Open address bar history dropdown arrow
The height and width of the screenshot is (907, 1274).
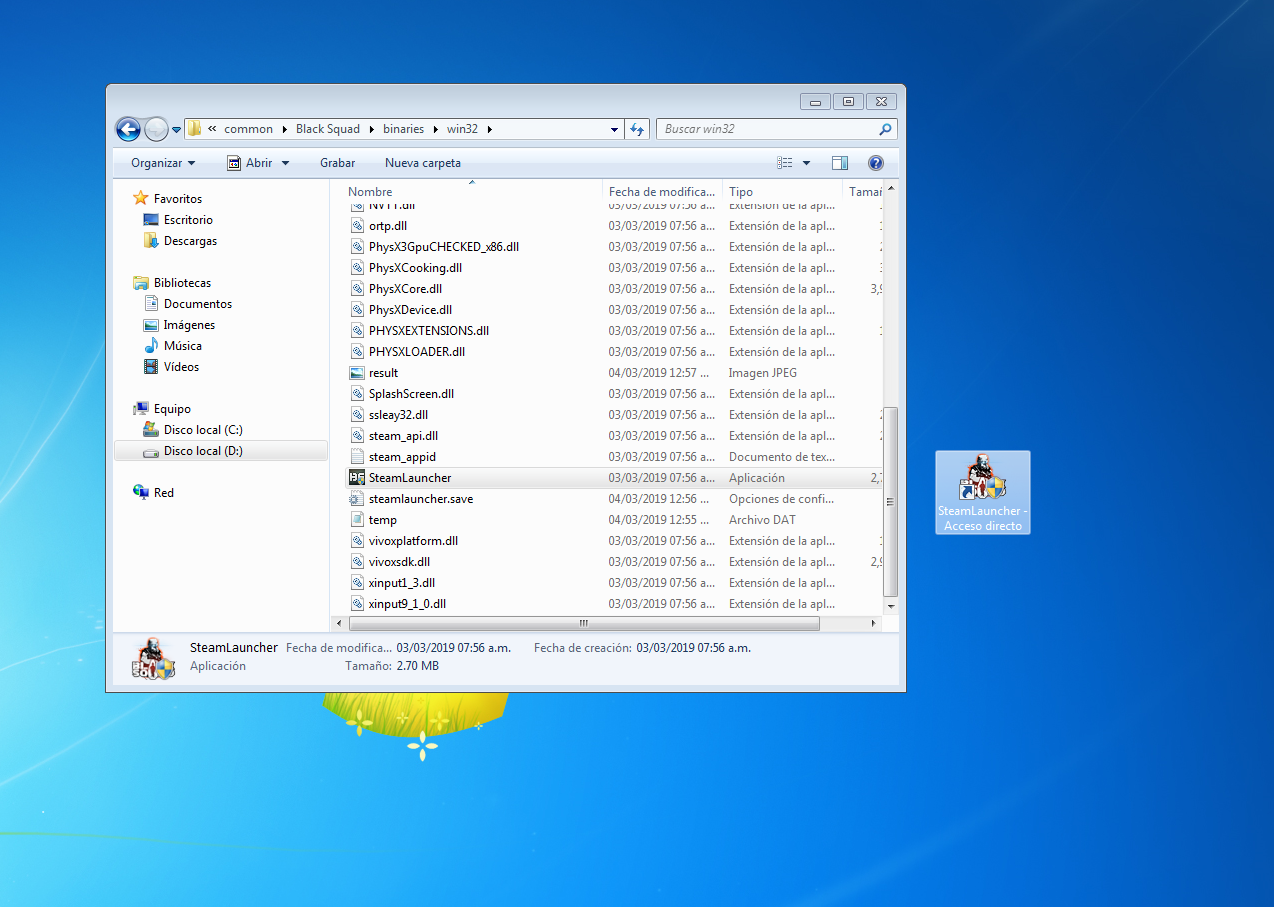point(615,129)
